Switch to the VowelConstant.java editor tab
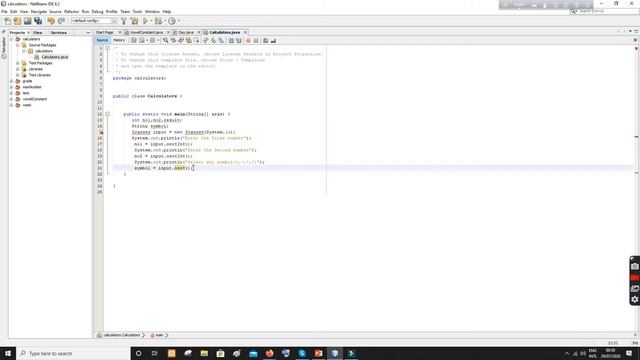 click(x=146, y=32)
